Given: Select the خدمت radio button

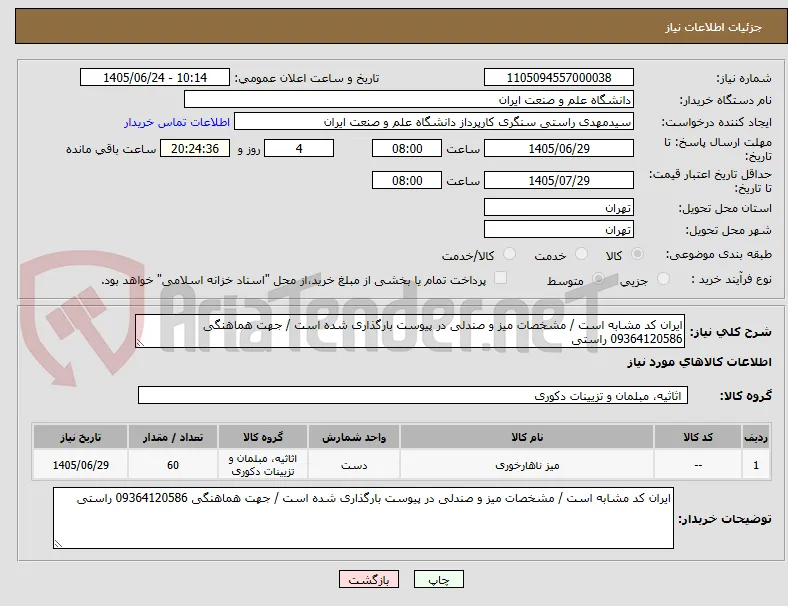Looking at the screenshot, I should coord(581,254).
